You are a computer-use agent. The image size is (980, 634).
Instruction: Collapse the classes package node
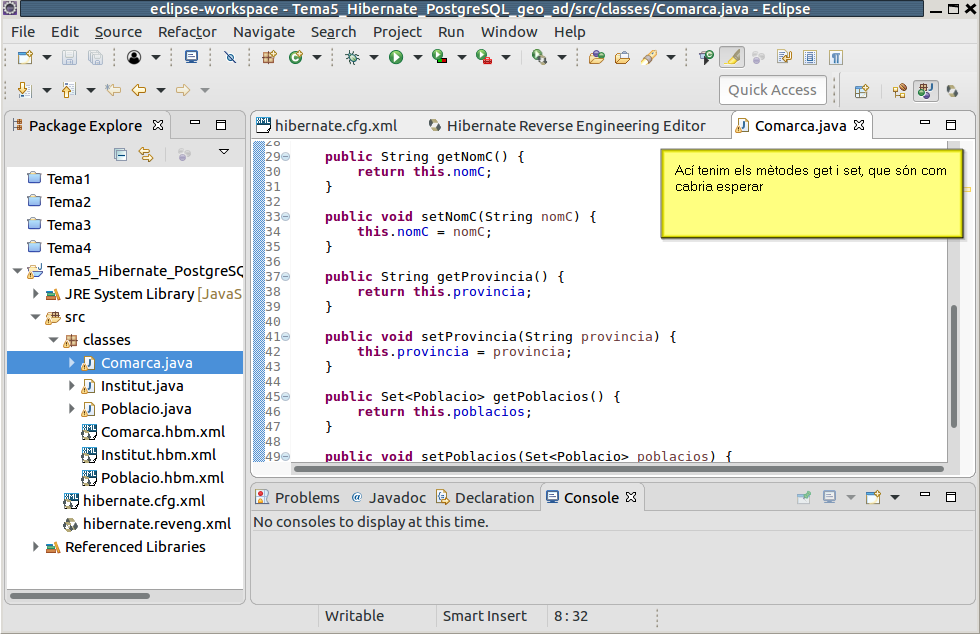54,340
